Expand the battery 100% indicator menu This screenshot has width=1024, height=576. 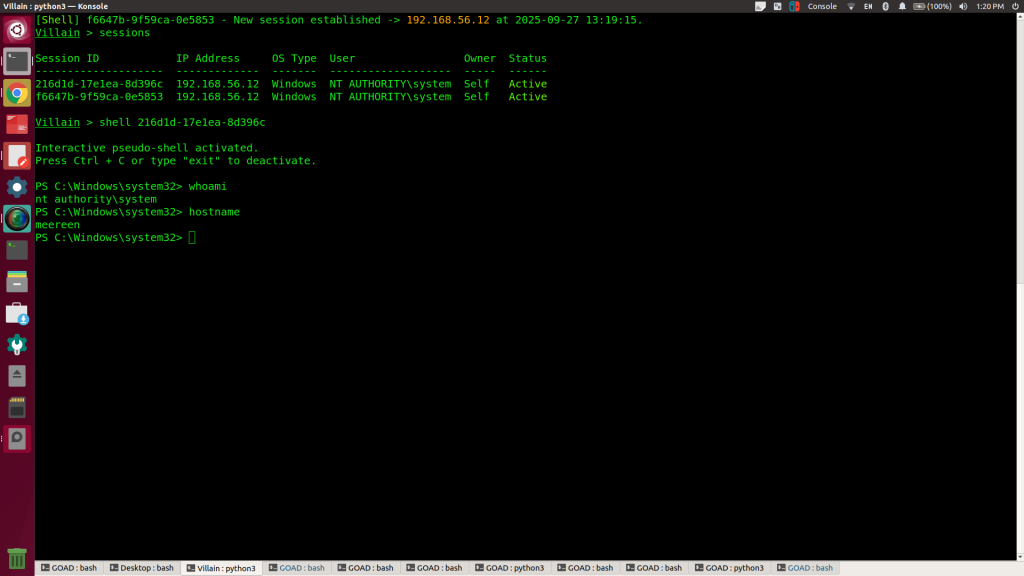[x=924, y=6]
